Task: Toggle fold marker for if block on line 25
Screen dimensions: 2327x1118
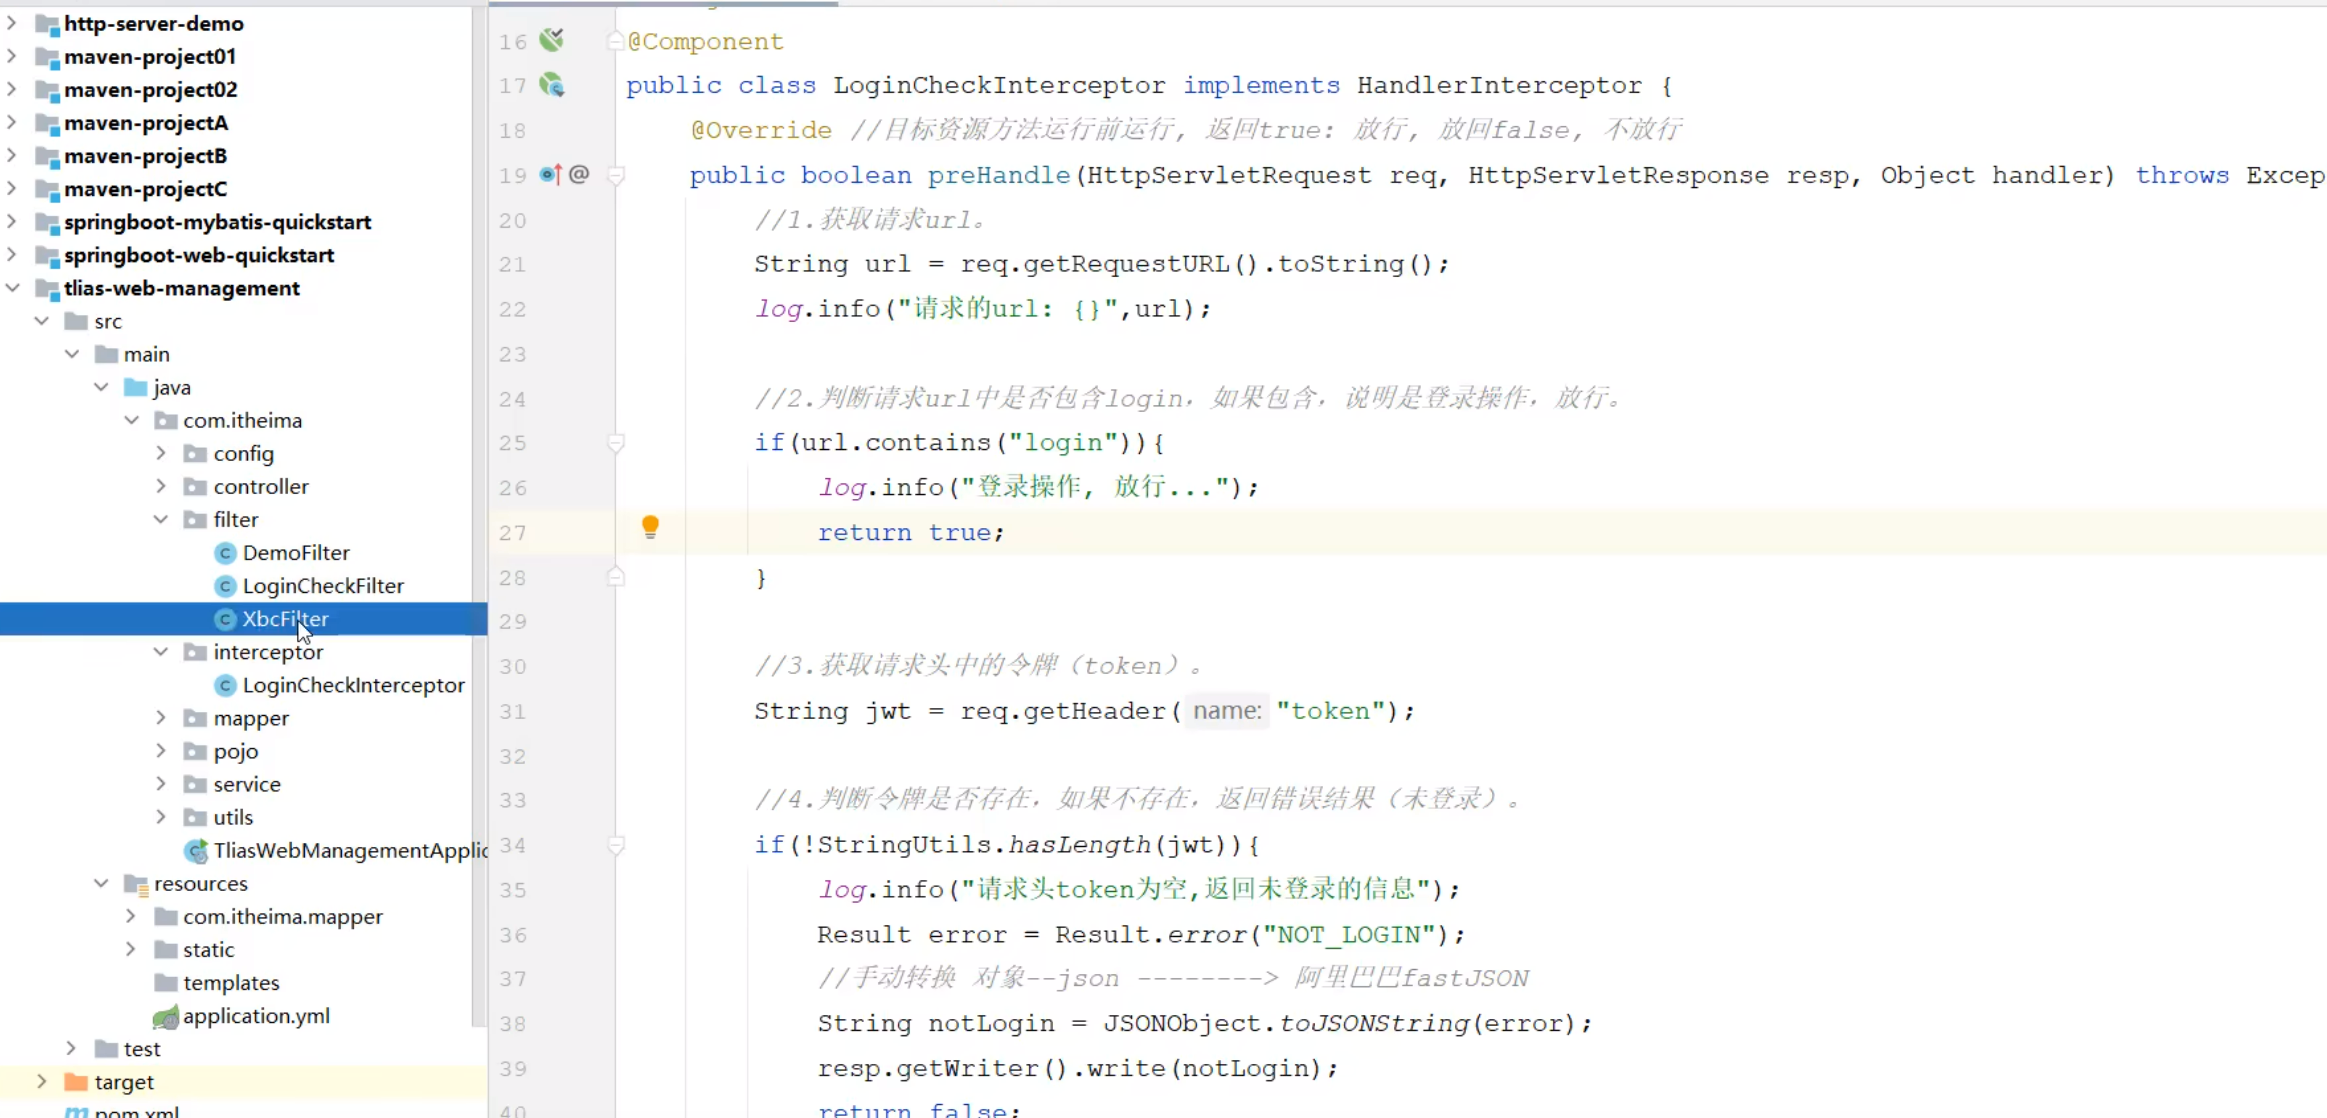Action: coord(616,442)
